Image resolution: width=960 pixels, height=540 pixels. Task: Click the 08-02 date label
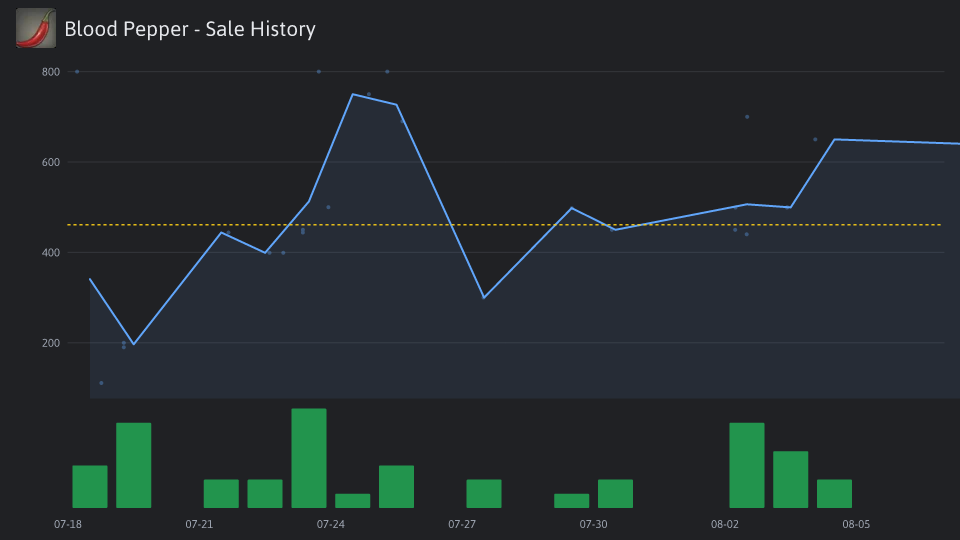725,524
